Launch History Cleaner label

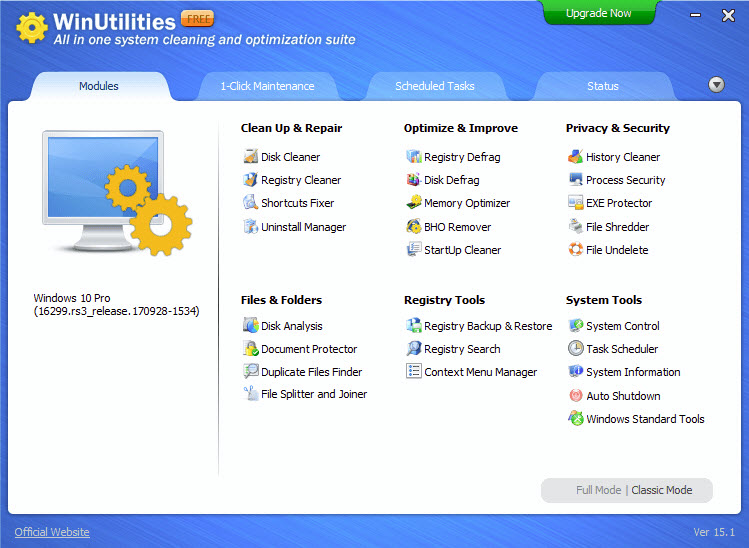click(623, 157)
